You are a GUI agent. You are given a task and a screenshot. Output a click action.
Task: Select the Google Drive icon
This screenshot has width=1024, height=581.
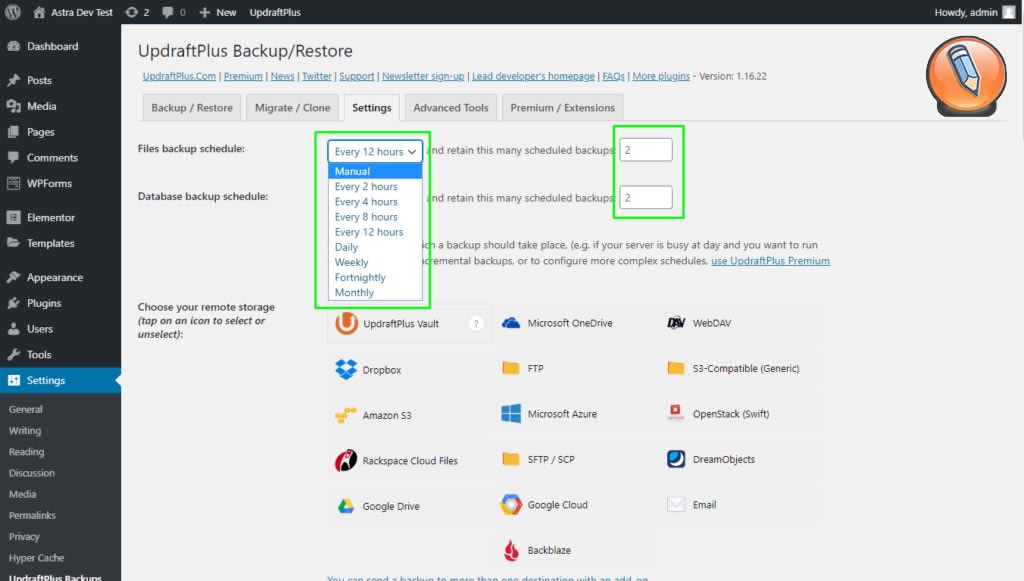(346, 506)
